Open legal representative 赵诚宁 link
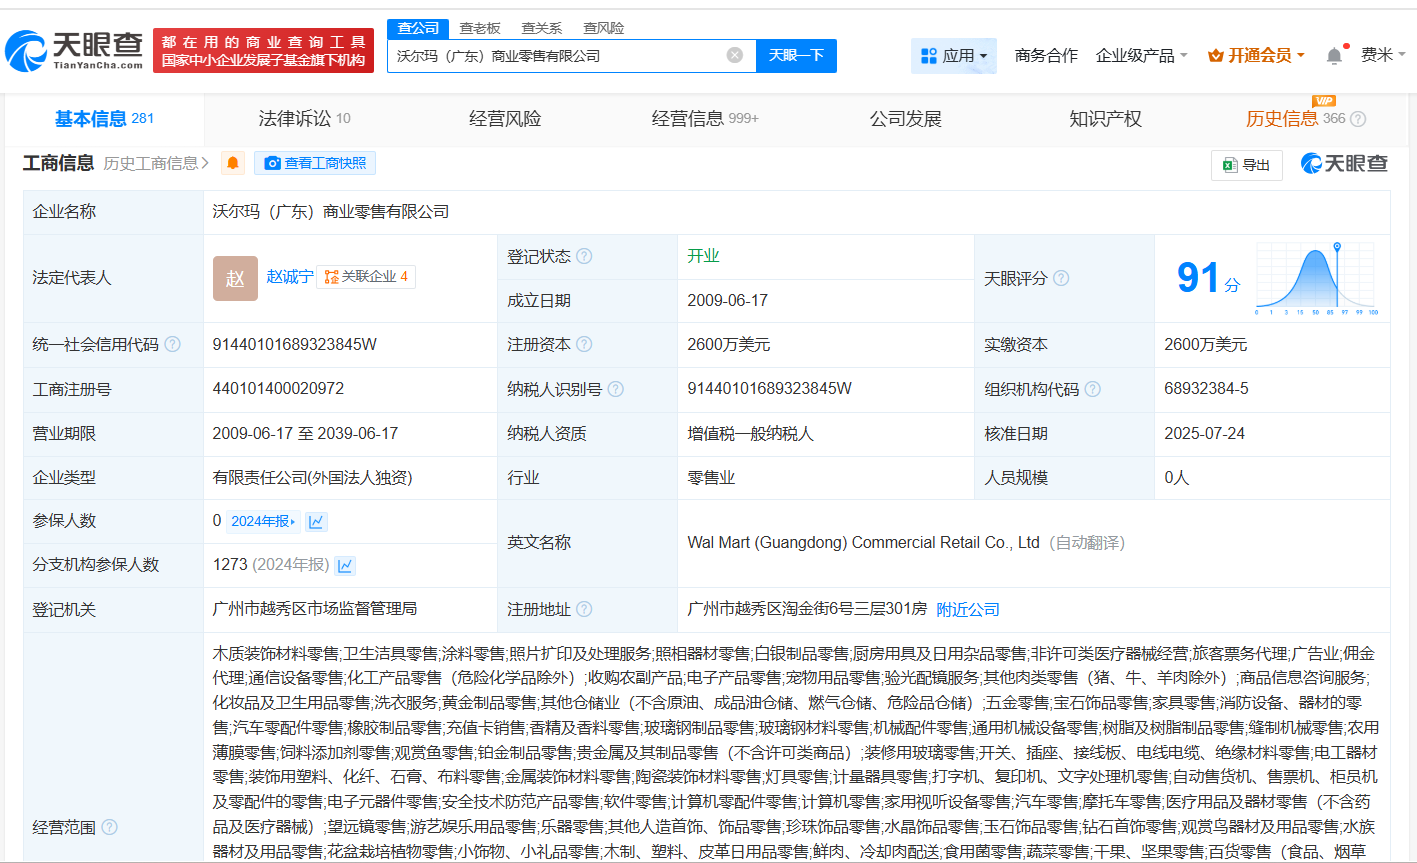This screenshot has height=863, width=1417. point(289,277)
